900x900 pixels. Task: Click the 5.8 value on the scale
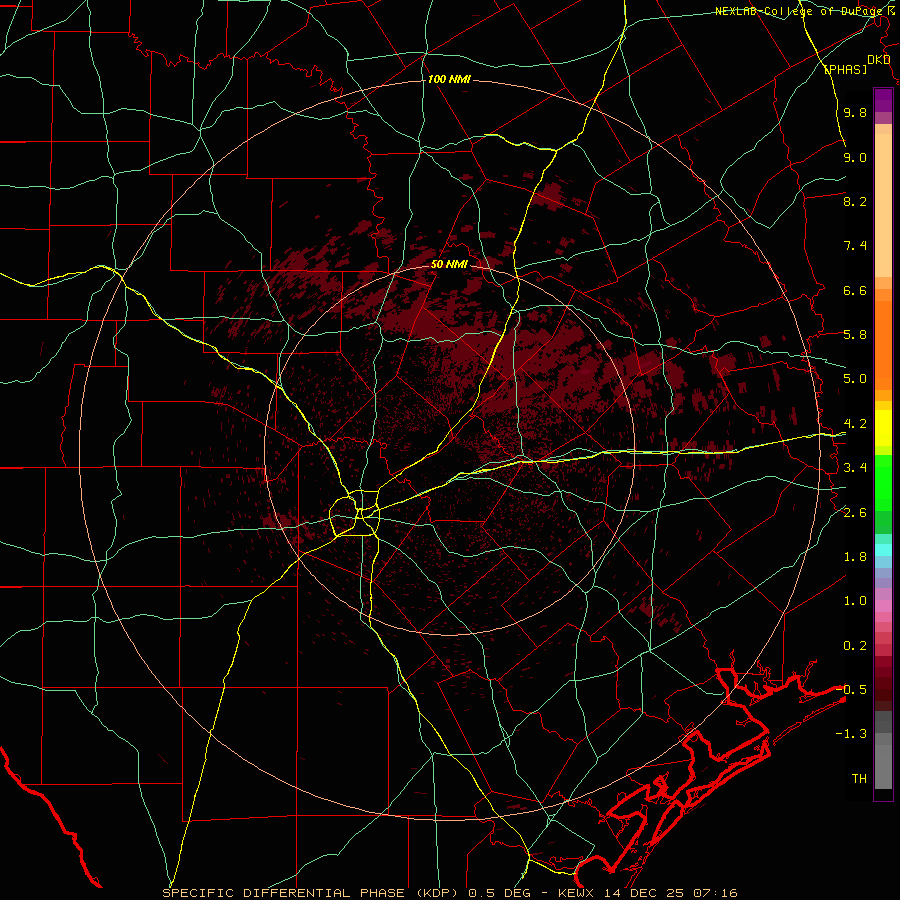click(x=855, y=335)
